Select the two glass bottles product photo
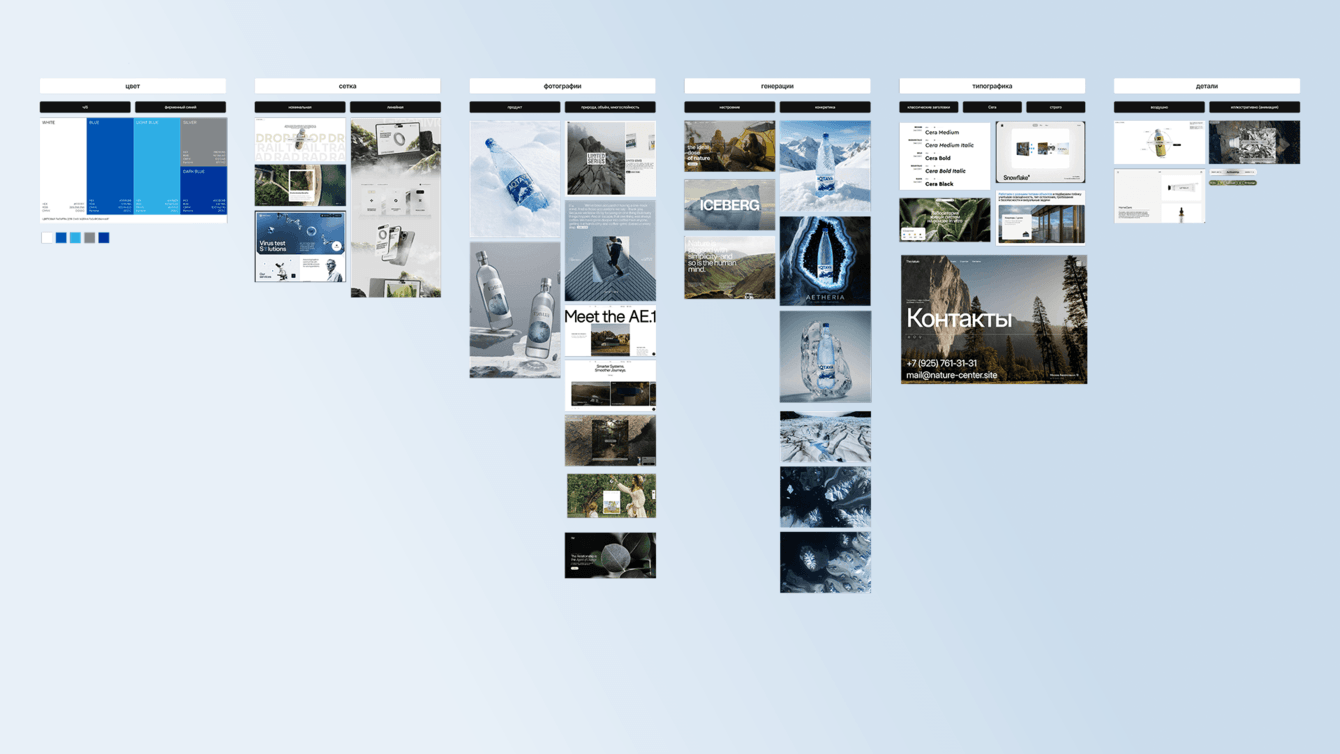1340x754 pixels. pos(515,309)
